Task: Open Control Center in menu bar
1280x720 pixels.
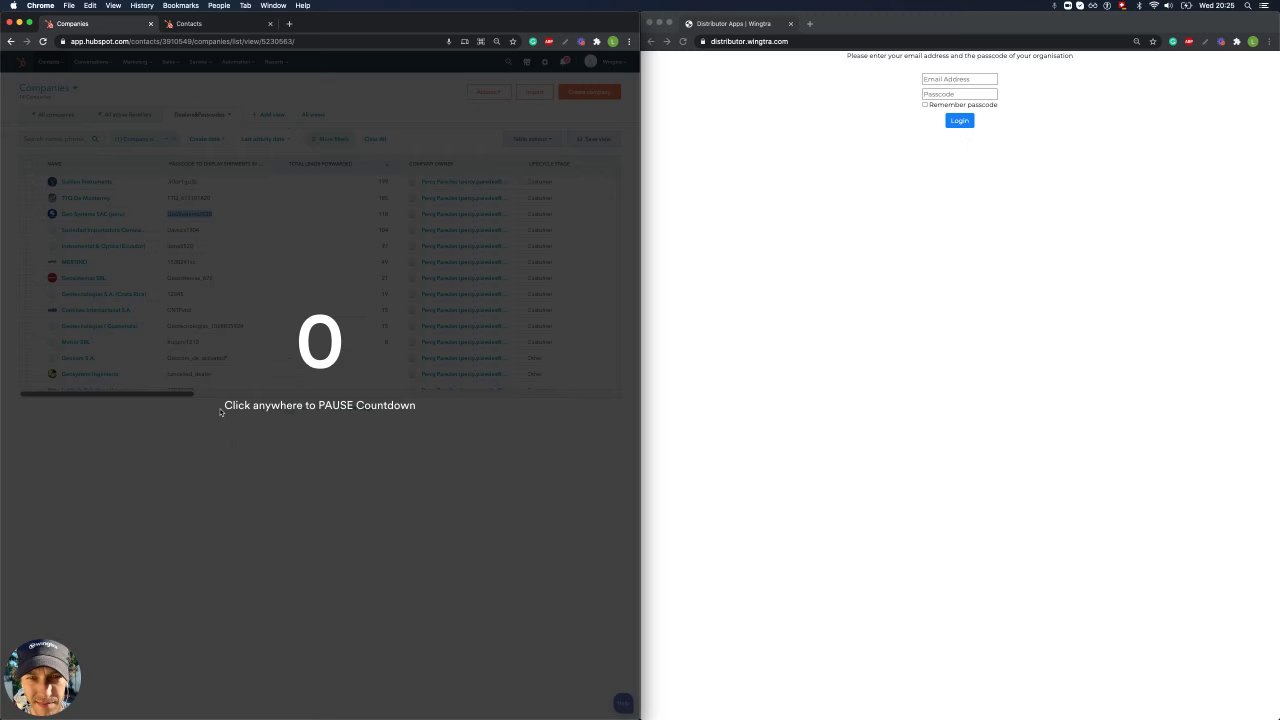Action: pos(1265,5)
